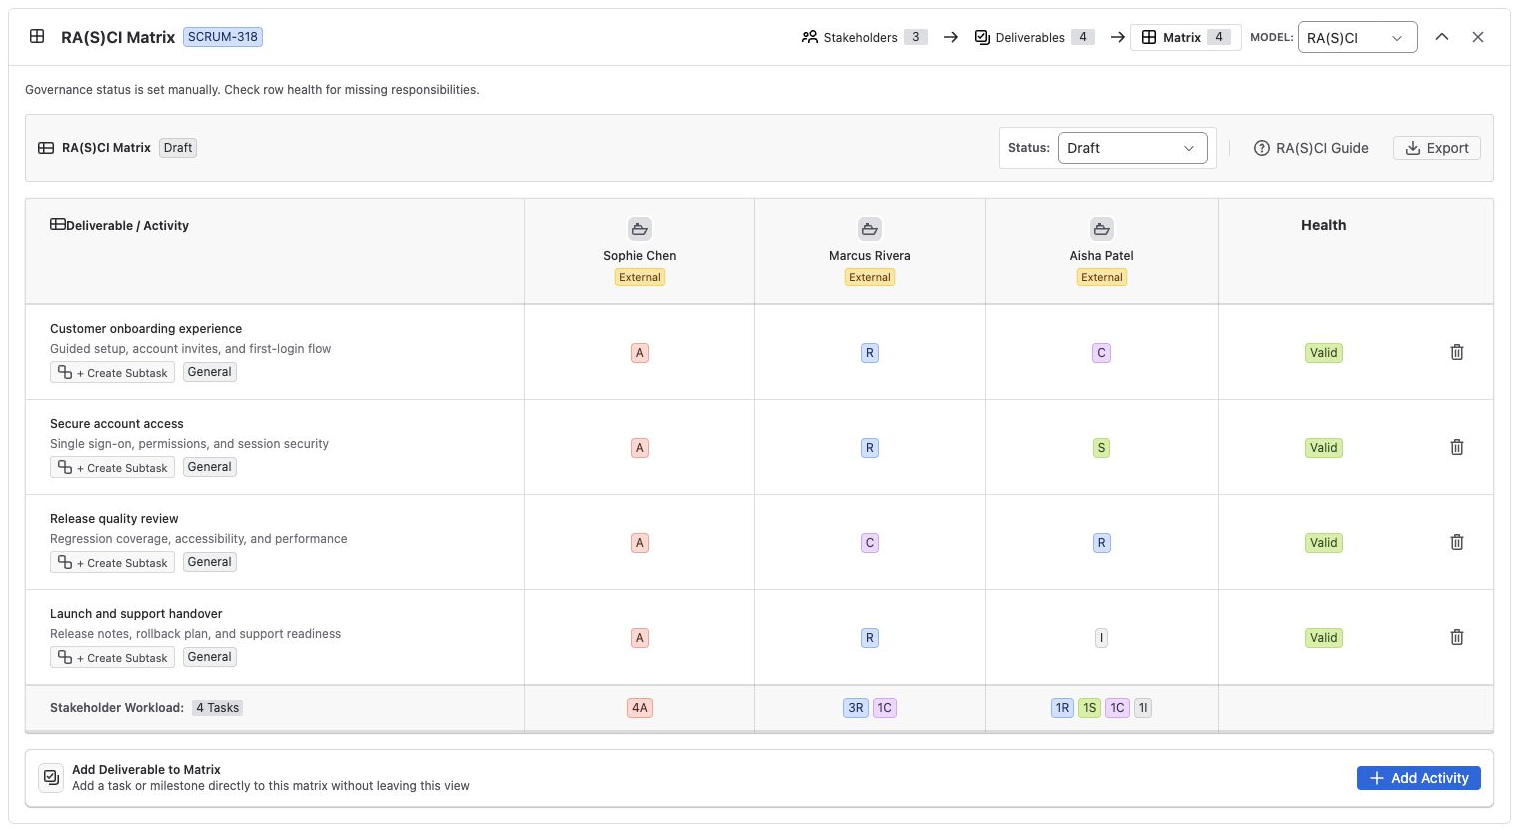The height and width of the screenshot is (832, 1518).
Task: Click Sophie Chen's stakeholder avatar icon
Action: pos(640,229)
